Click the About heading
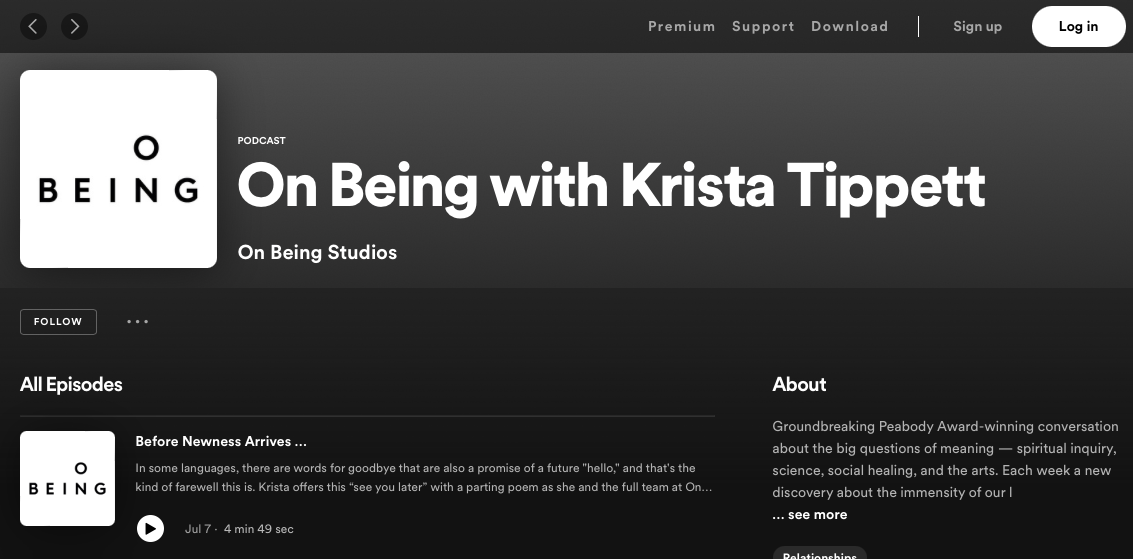Image resolution: width=1133 pixels, height=559 pixels. (799, 384)
